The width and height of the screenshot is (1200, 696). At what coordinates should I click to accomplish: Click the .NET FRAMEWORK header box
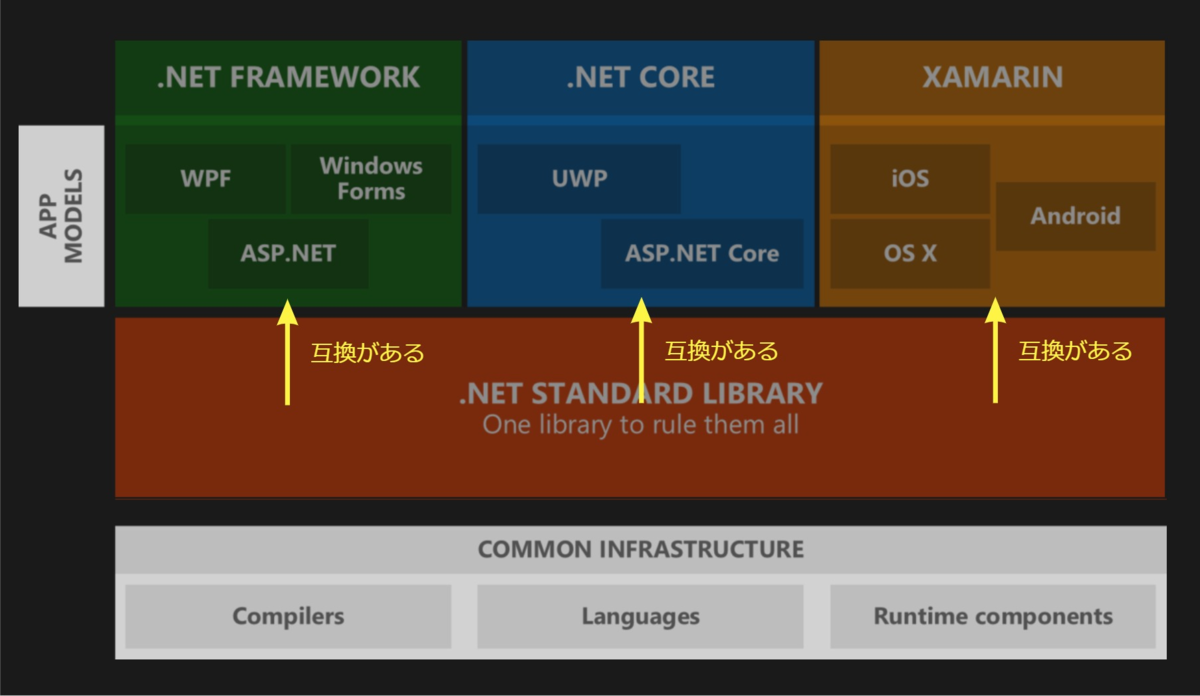tap(288, 78)
